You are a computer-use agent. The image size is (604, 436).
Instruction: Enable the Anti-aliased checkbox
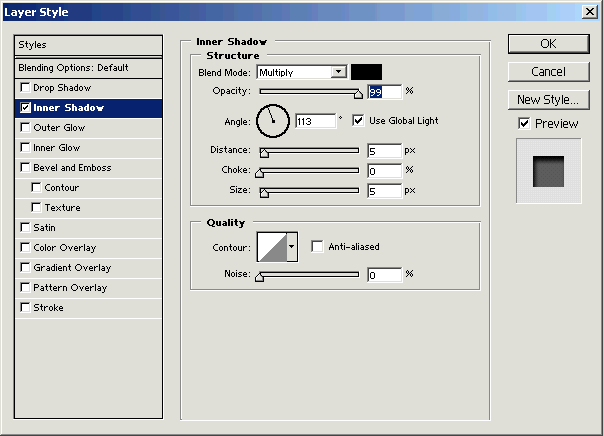317,247
